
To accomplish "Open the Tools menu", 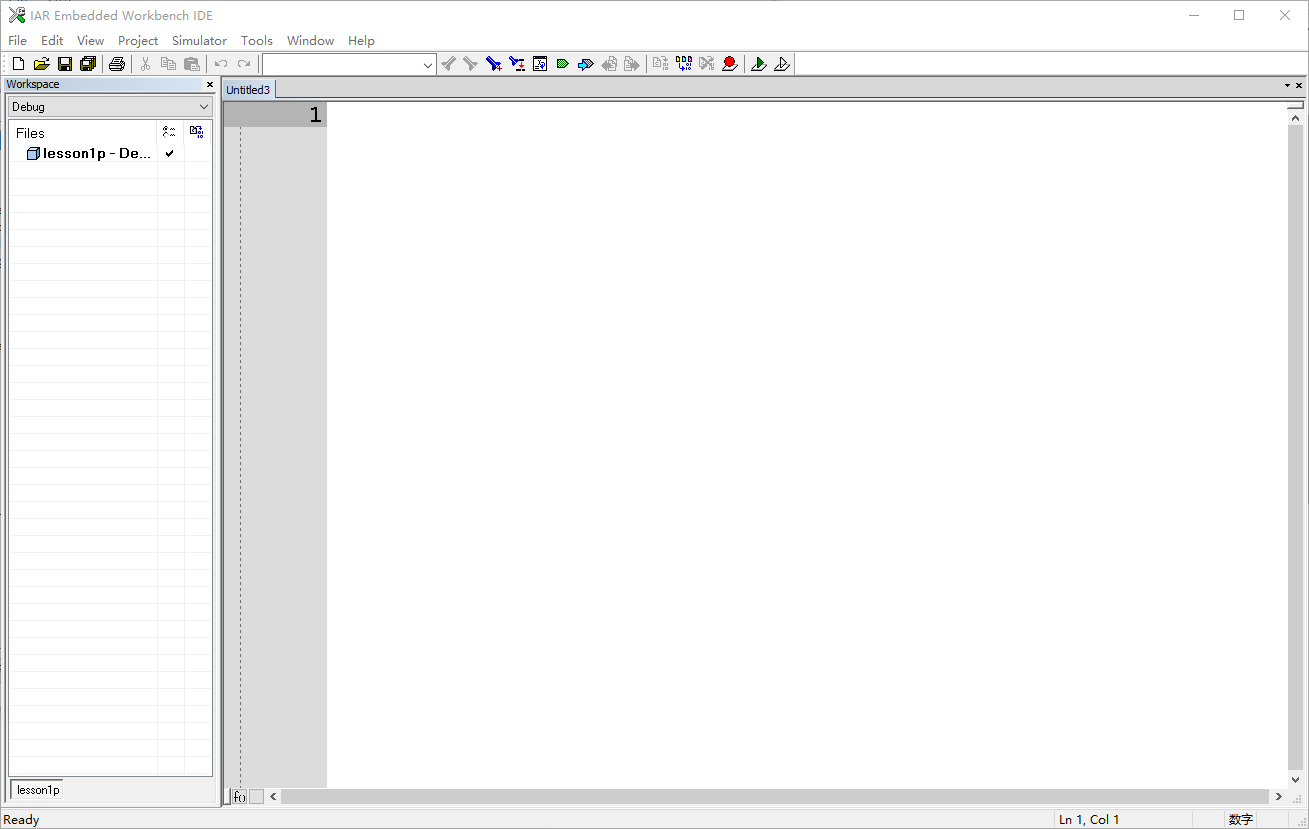I will 257,41.
